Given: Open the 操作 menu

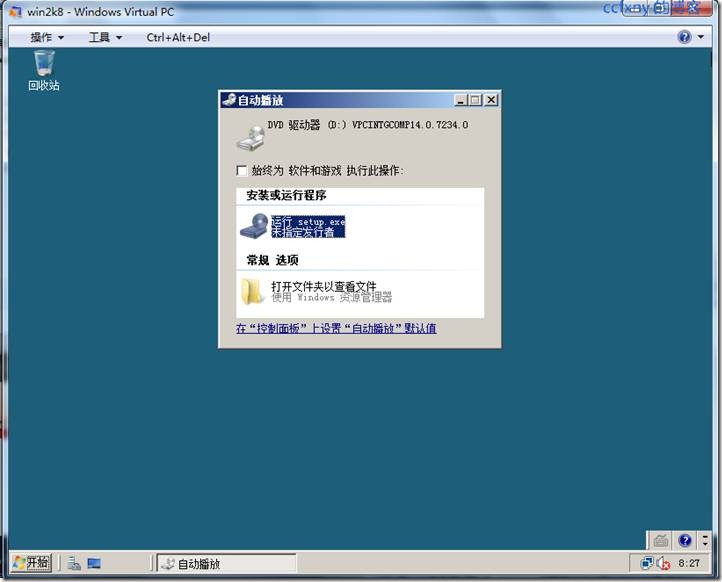Looking at the screenshot, I should click(47, 37).
